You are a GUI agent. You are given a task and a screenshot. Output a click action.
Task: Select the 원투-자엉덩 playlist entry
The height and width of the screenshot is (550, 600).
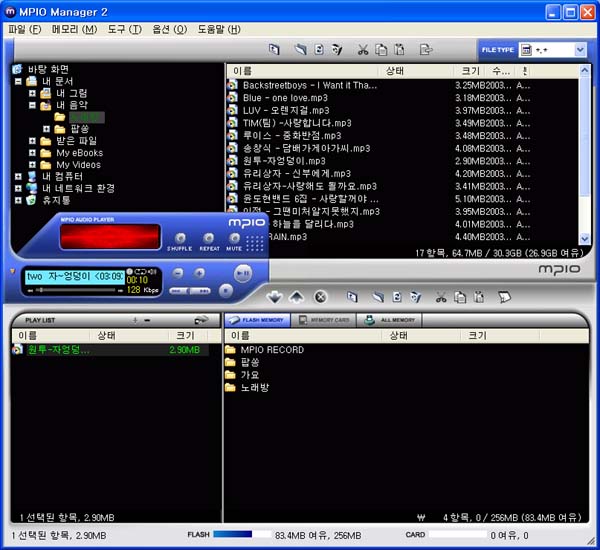[x=111, y=349]
